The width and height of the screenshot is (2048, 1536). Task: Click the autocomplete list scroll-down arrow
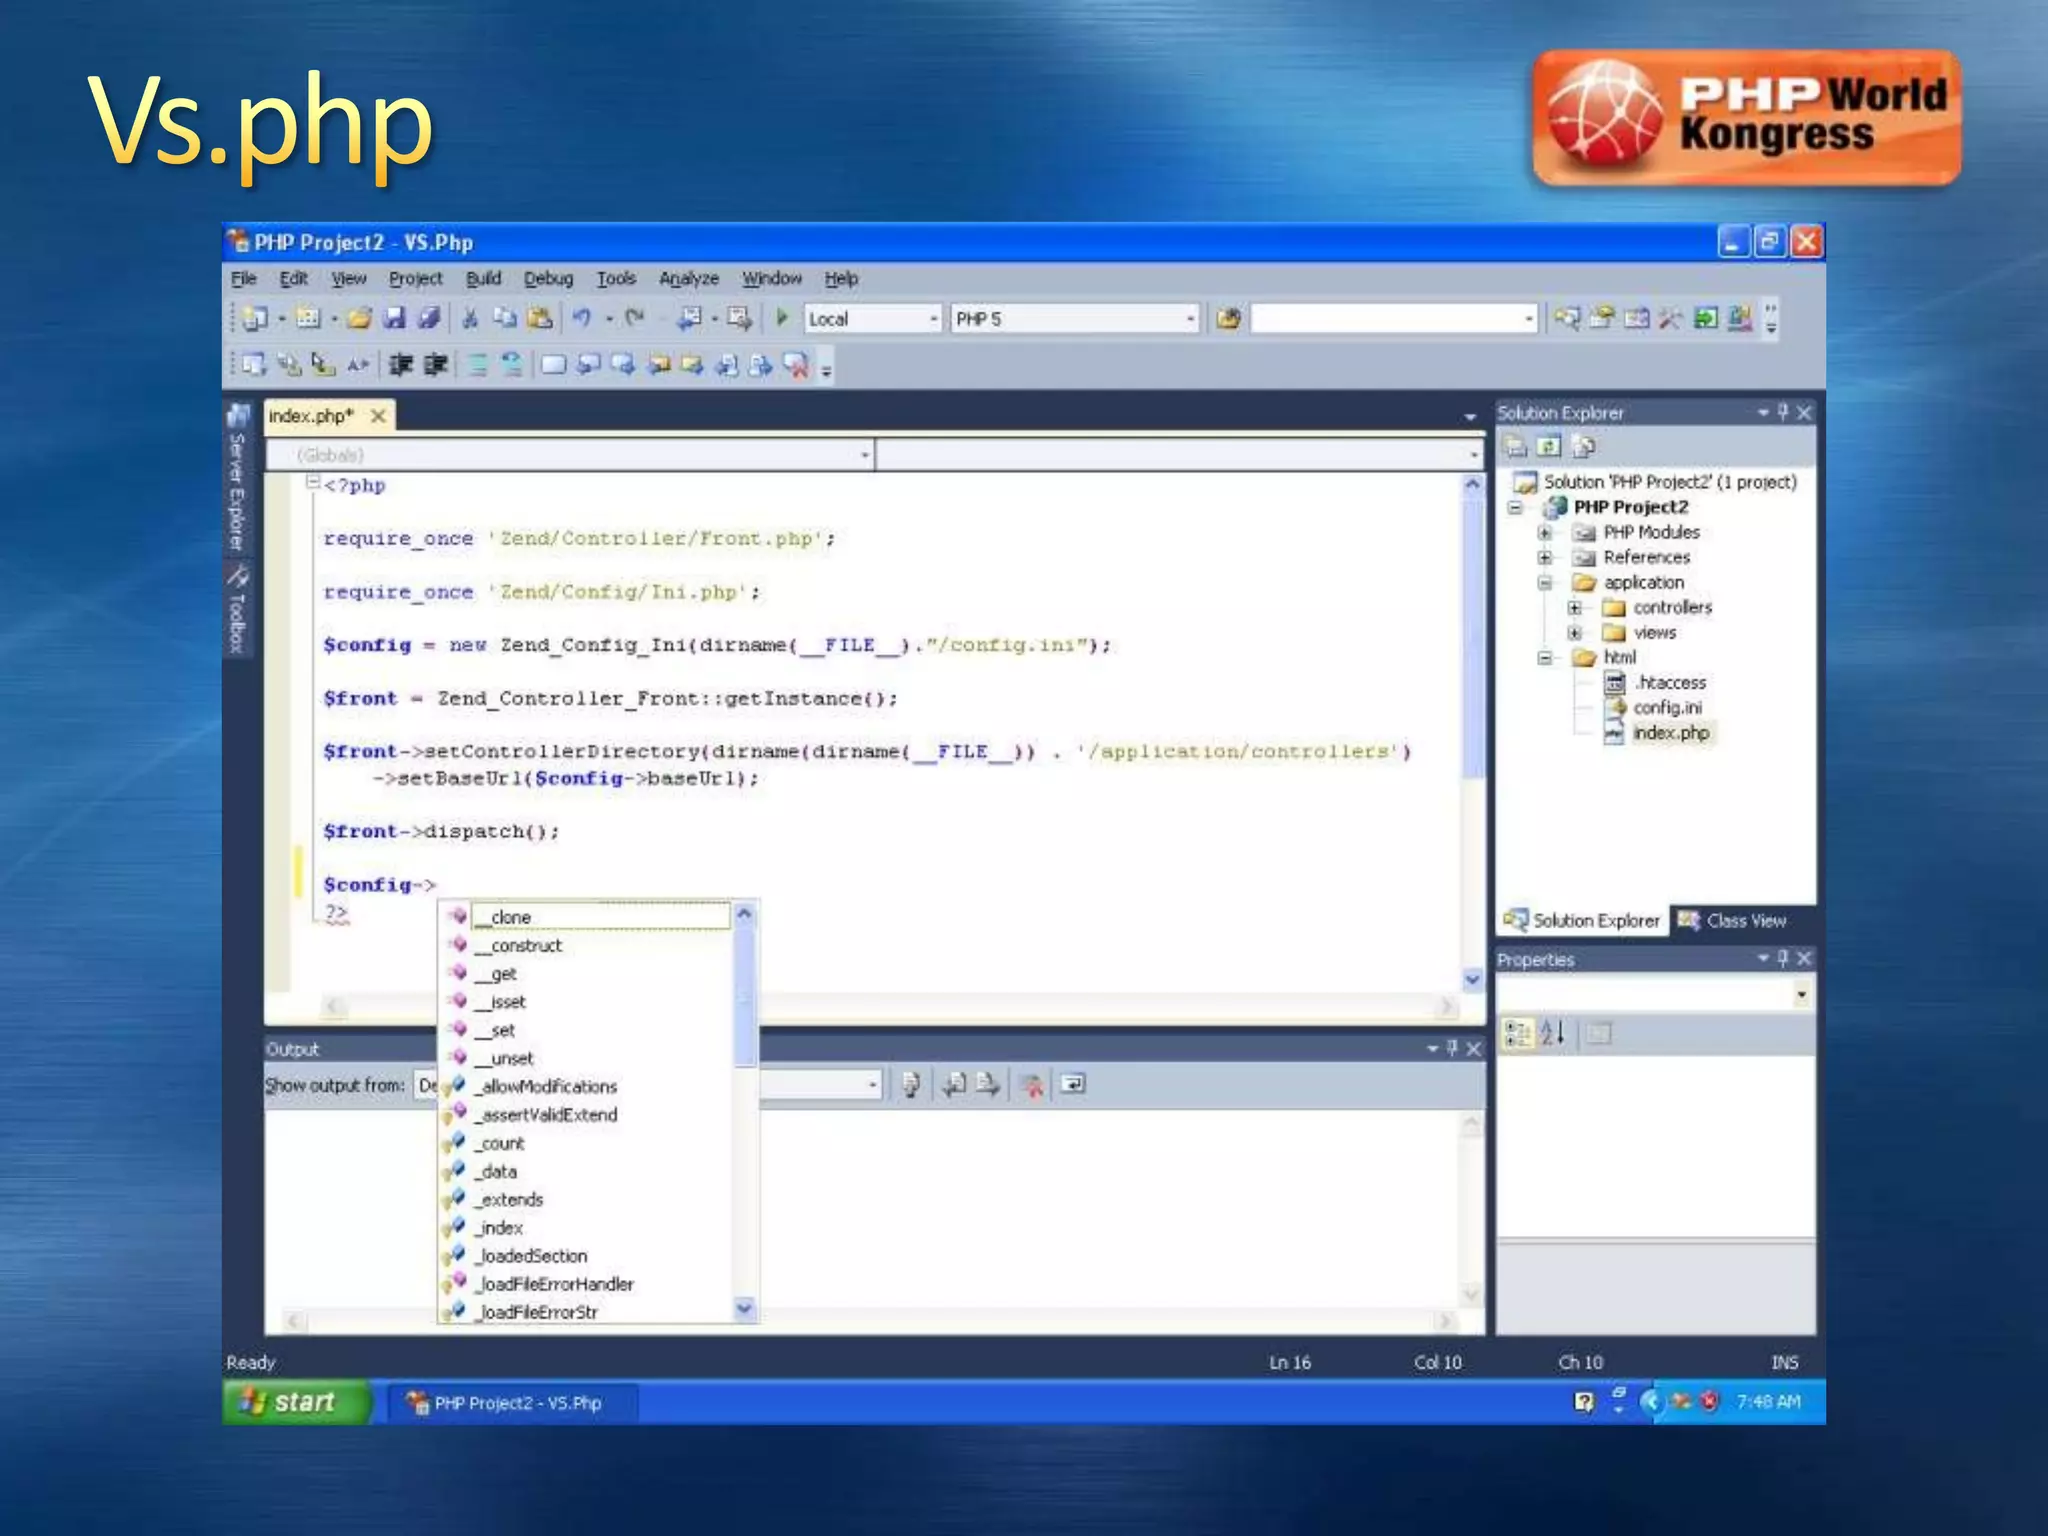click(x=744, y=1308)
